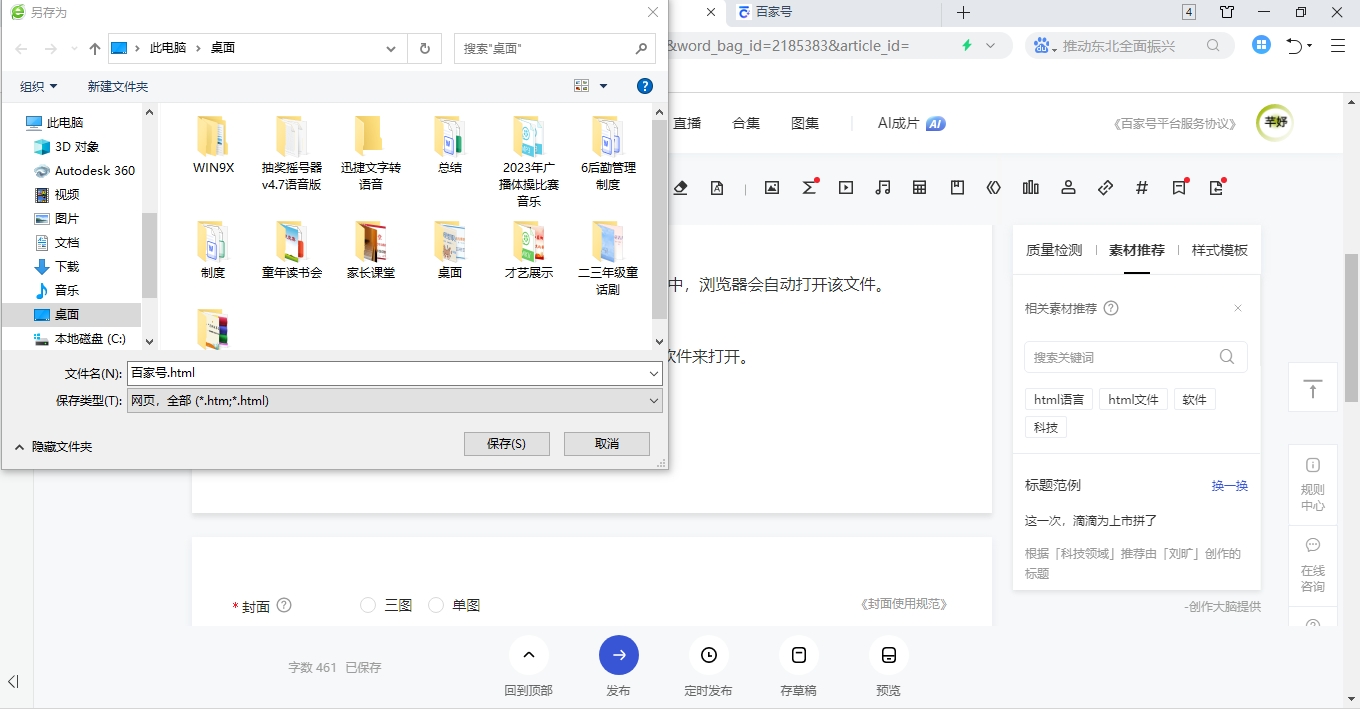The width and height of the screenshot is (1360, 711).
Task: Click the insert link chain icon
Action: [1105, 187]
